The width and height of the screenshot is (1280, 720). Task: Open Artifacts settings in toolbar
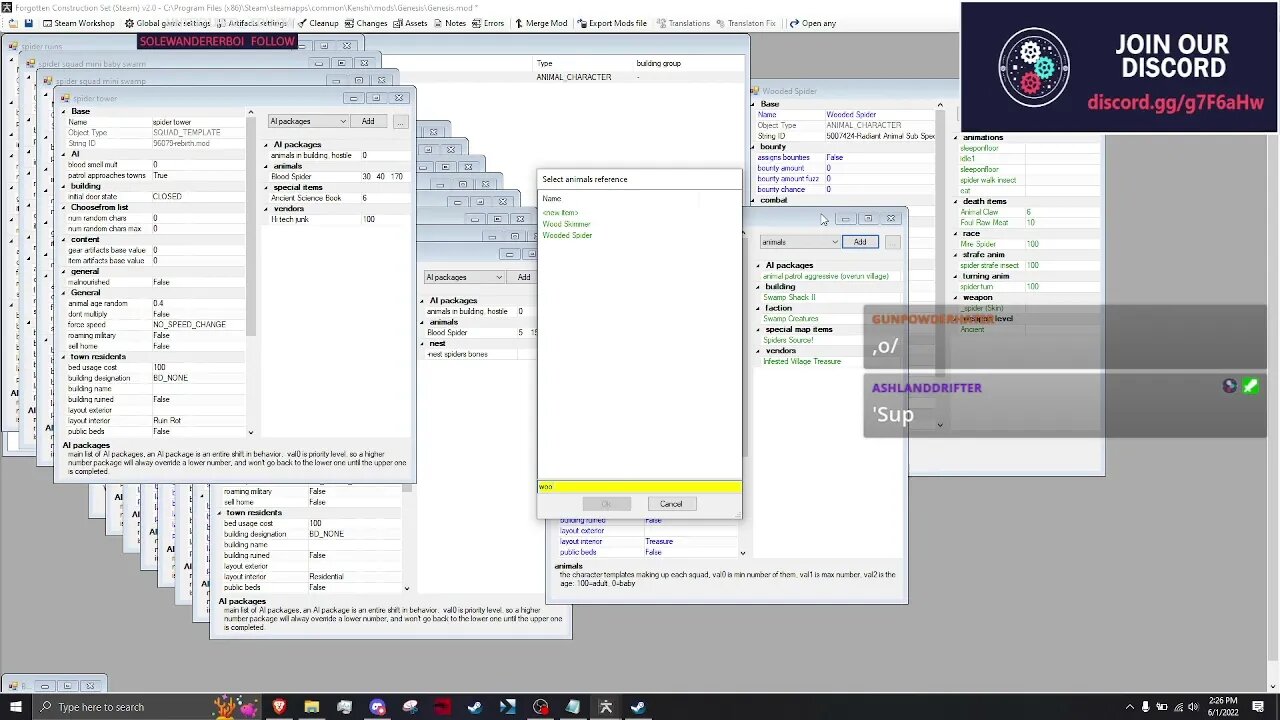coord(250,23)
